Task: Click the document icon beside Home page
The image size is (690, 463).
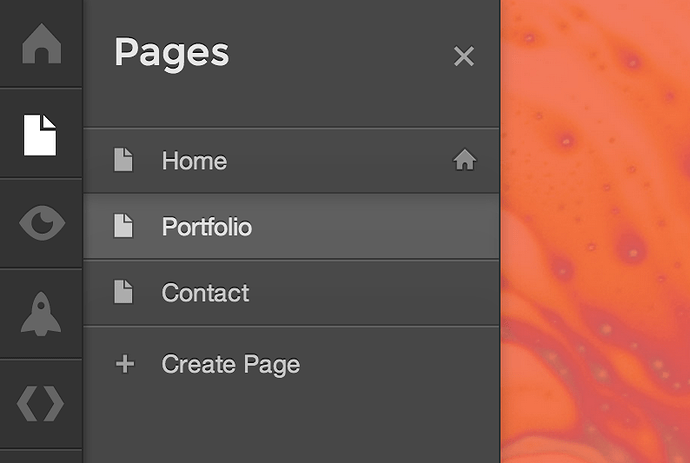Action: [x=123, y=160]
